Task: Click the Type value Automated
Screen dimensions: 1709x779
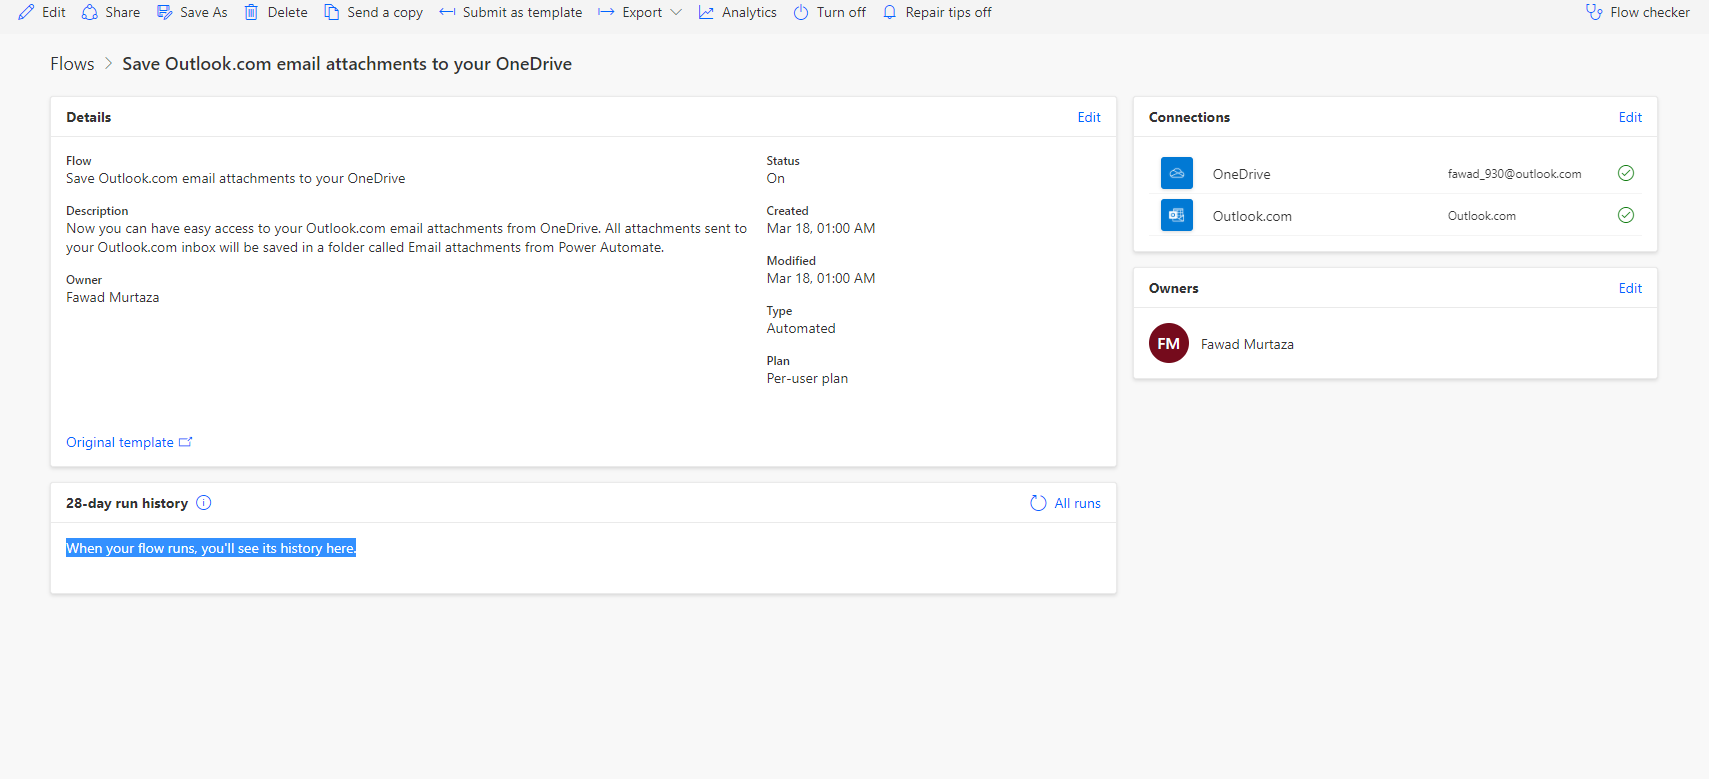Action: tap(801, 328)
